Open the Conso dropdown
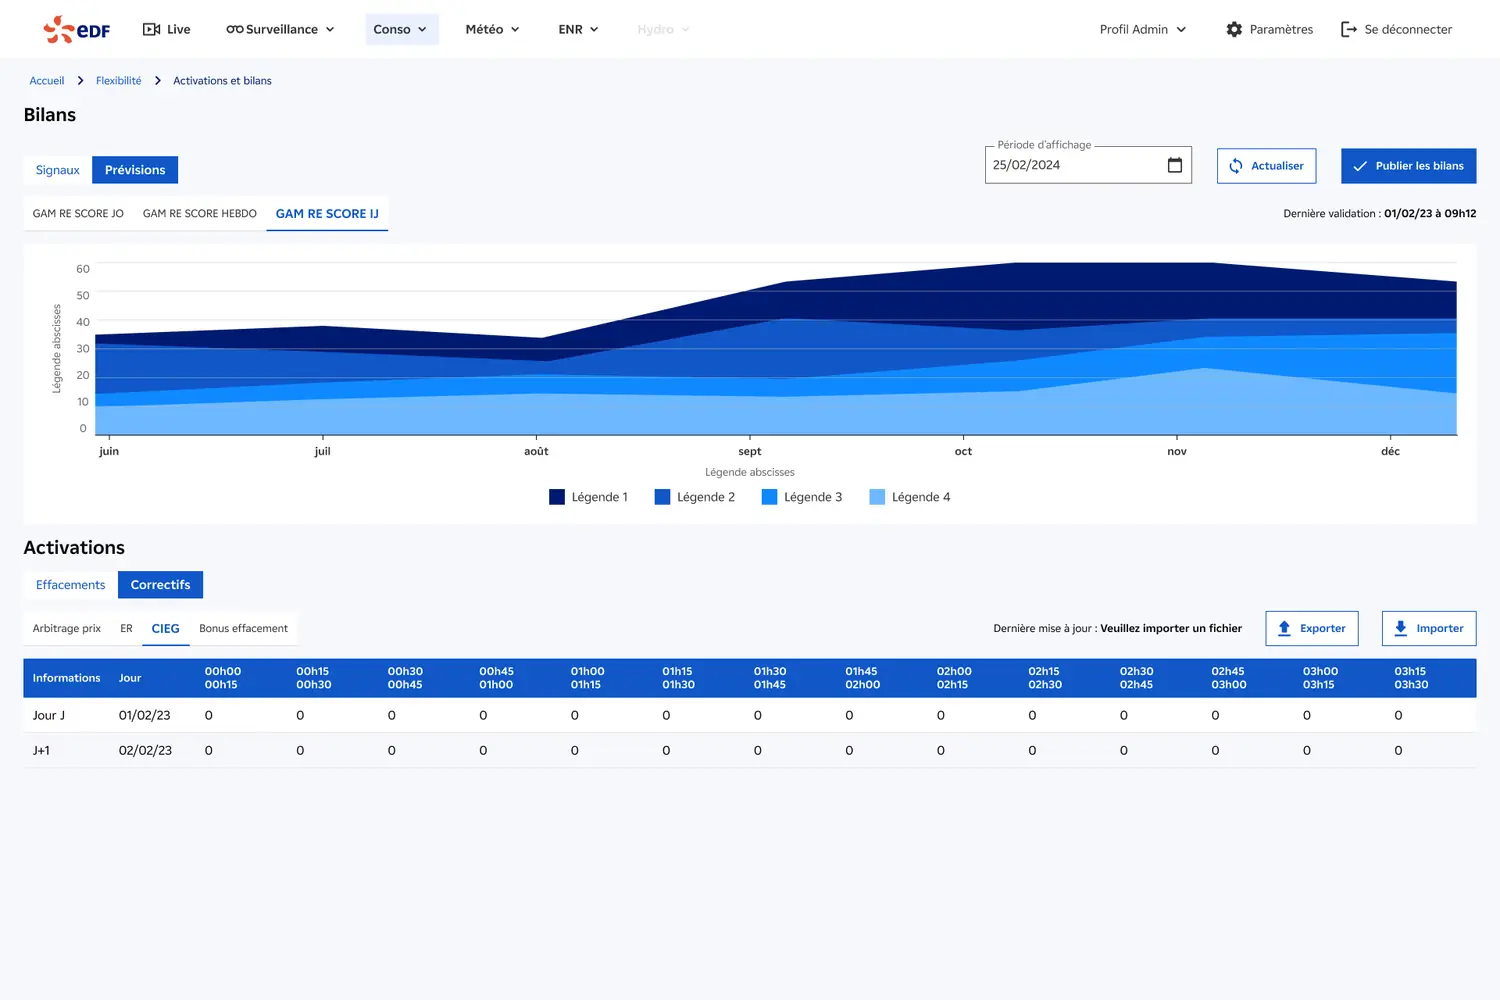This screenshot has height=1000, width=1500. point(401,29)
